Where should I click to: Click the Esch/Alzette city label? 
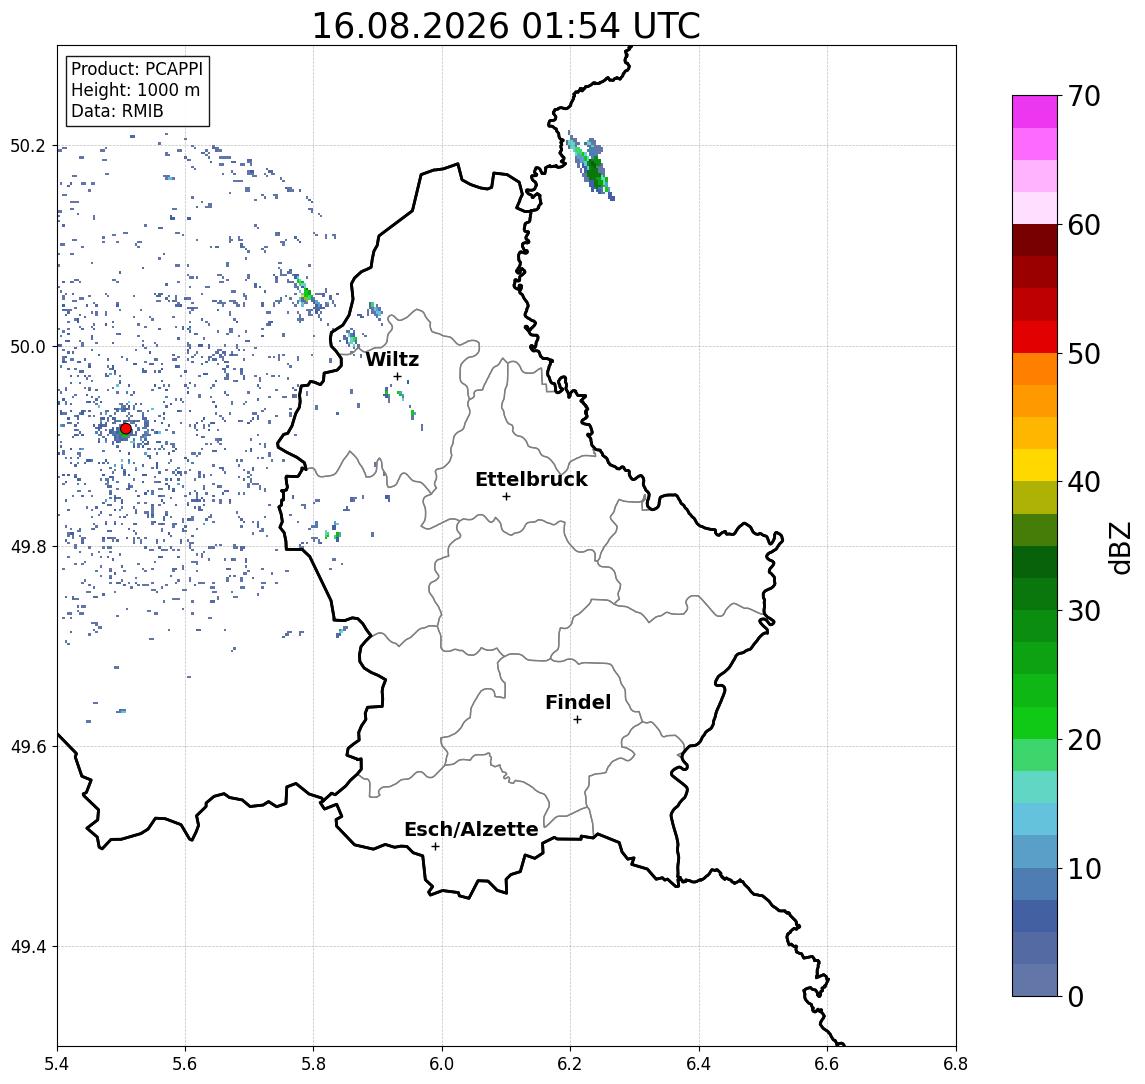[x=471, y=829]
